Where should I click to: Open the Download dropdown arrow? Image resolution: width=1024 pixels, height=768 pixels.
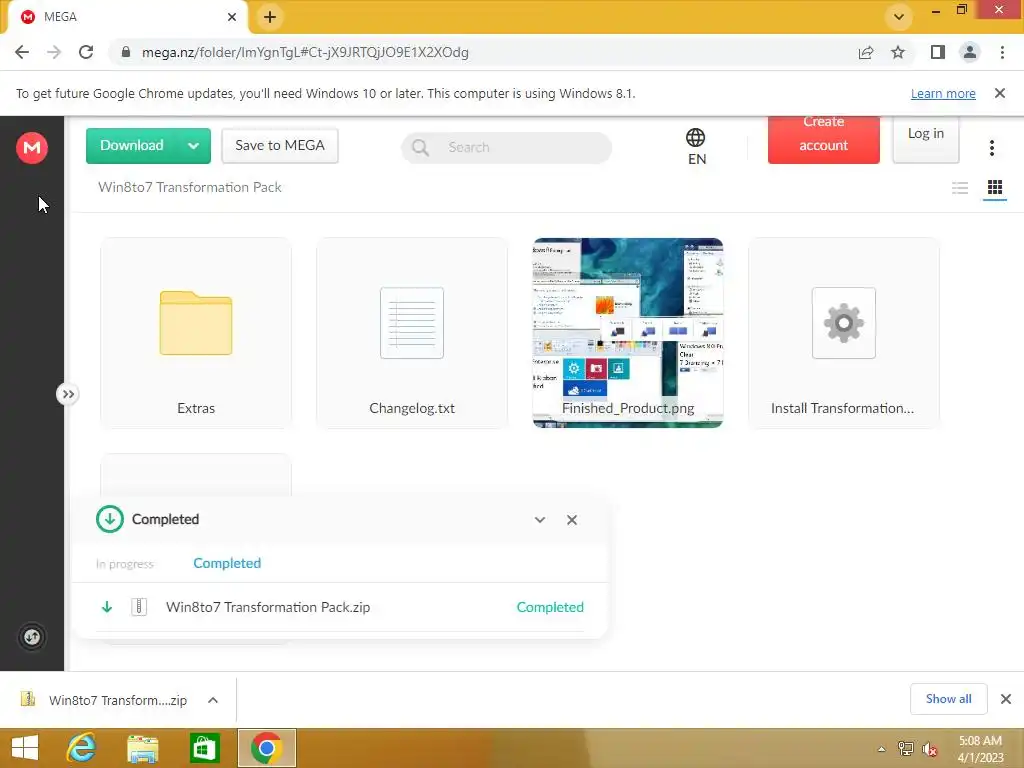coord(193,146)
